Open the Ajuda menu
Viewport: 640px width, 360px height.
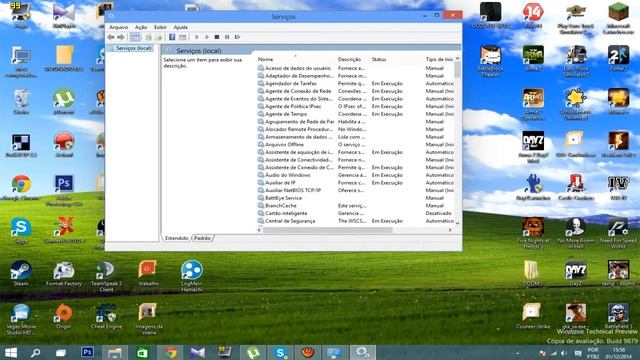pos(180,27)
